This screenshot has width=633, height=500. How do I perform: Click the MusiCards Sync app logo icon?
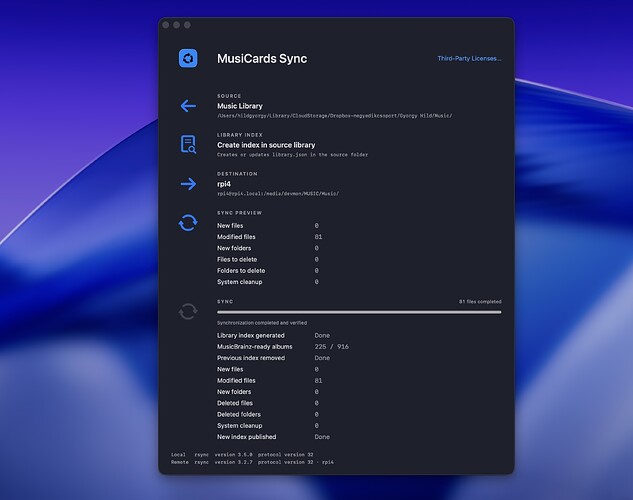188,59
